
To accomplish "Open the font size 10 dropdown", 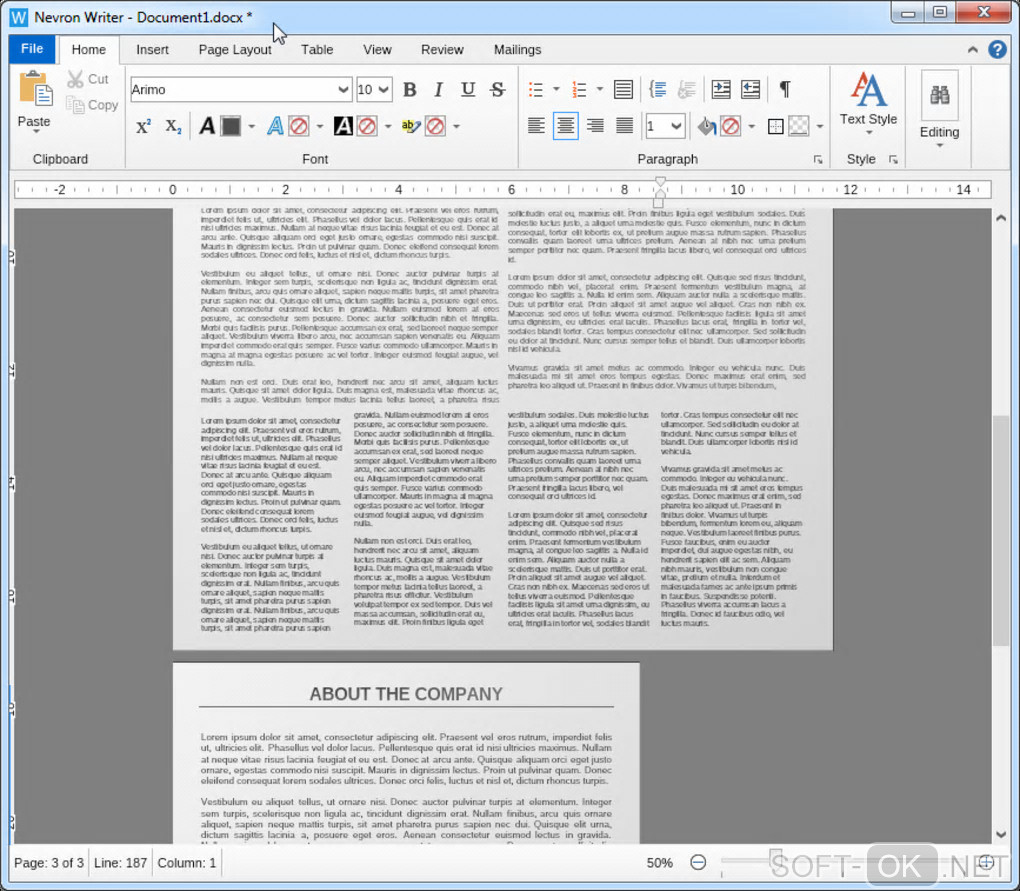I will click(x=384, y=90).
